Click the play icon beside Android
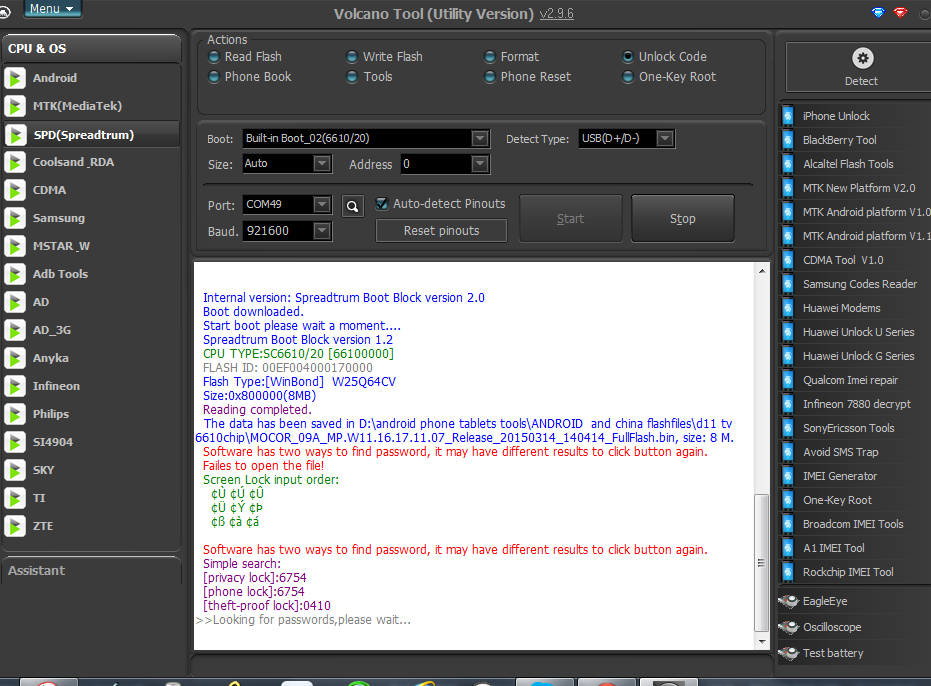This screenshot has height=686, width=931. pos(15,78)
